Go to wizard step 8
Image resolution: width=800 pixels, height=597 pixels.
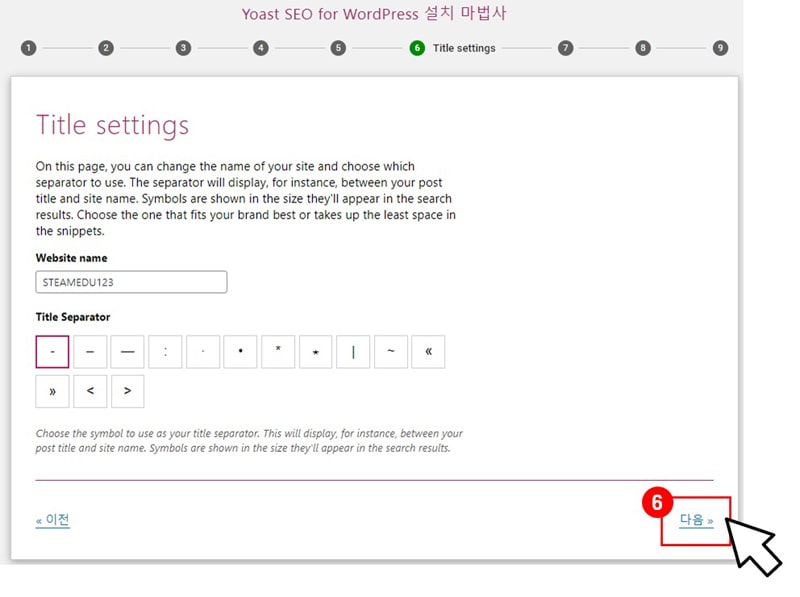643,48
